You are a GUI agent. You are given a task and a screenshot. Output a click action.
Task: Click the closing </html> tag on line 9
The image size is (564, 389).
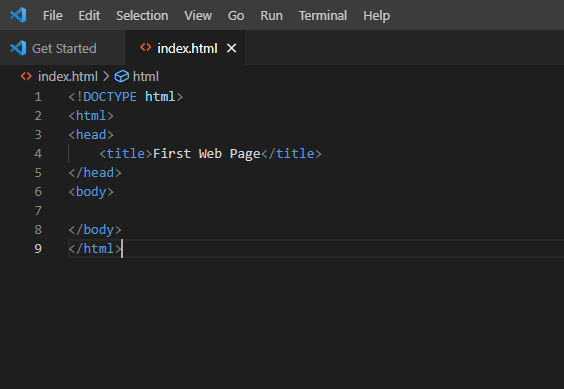click(95, 249)
